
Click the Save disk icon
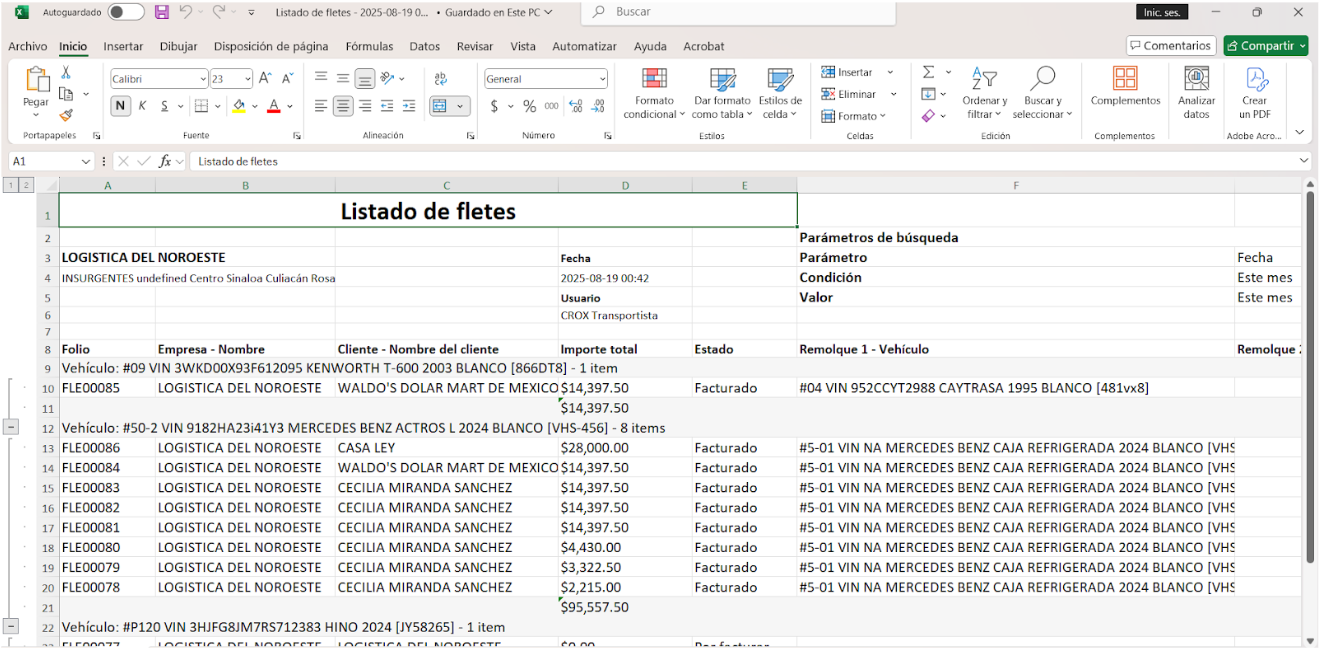162,12
